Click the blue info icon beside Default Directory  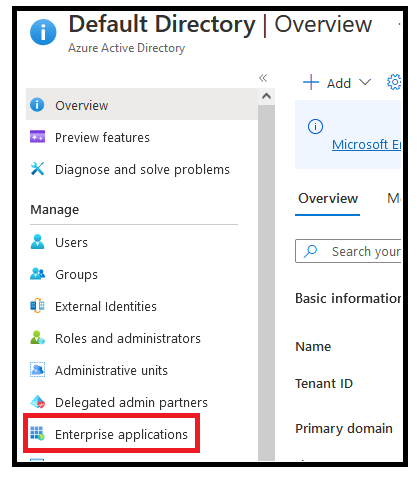43,32
